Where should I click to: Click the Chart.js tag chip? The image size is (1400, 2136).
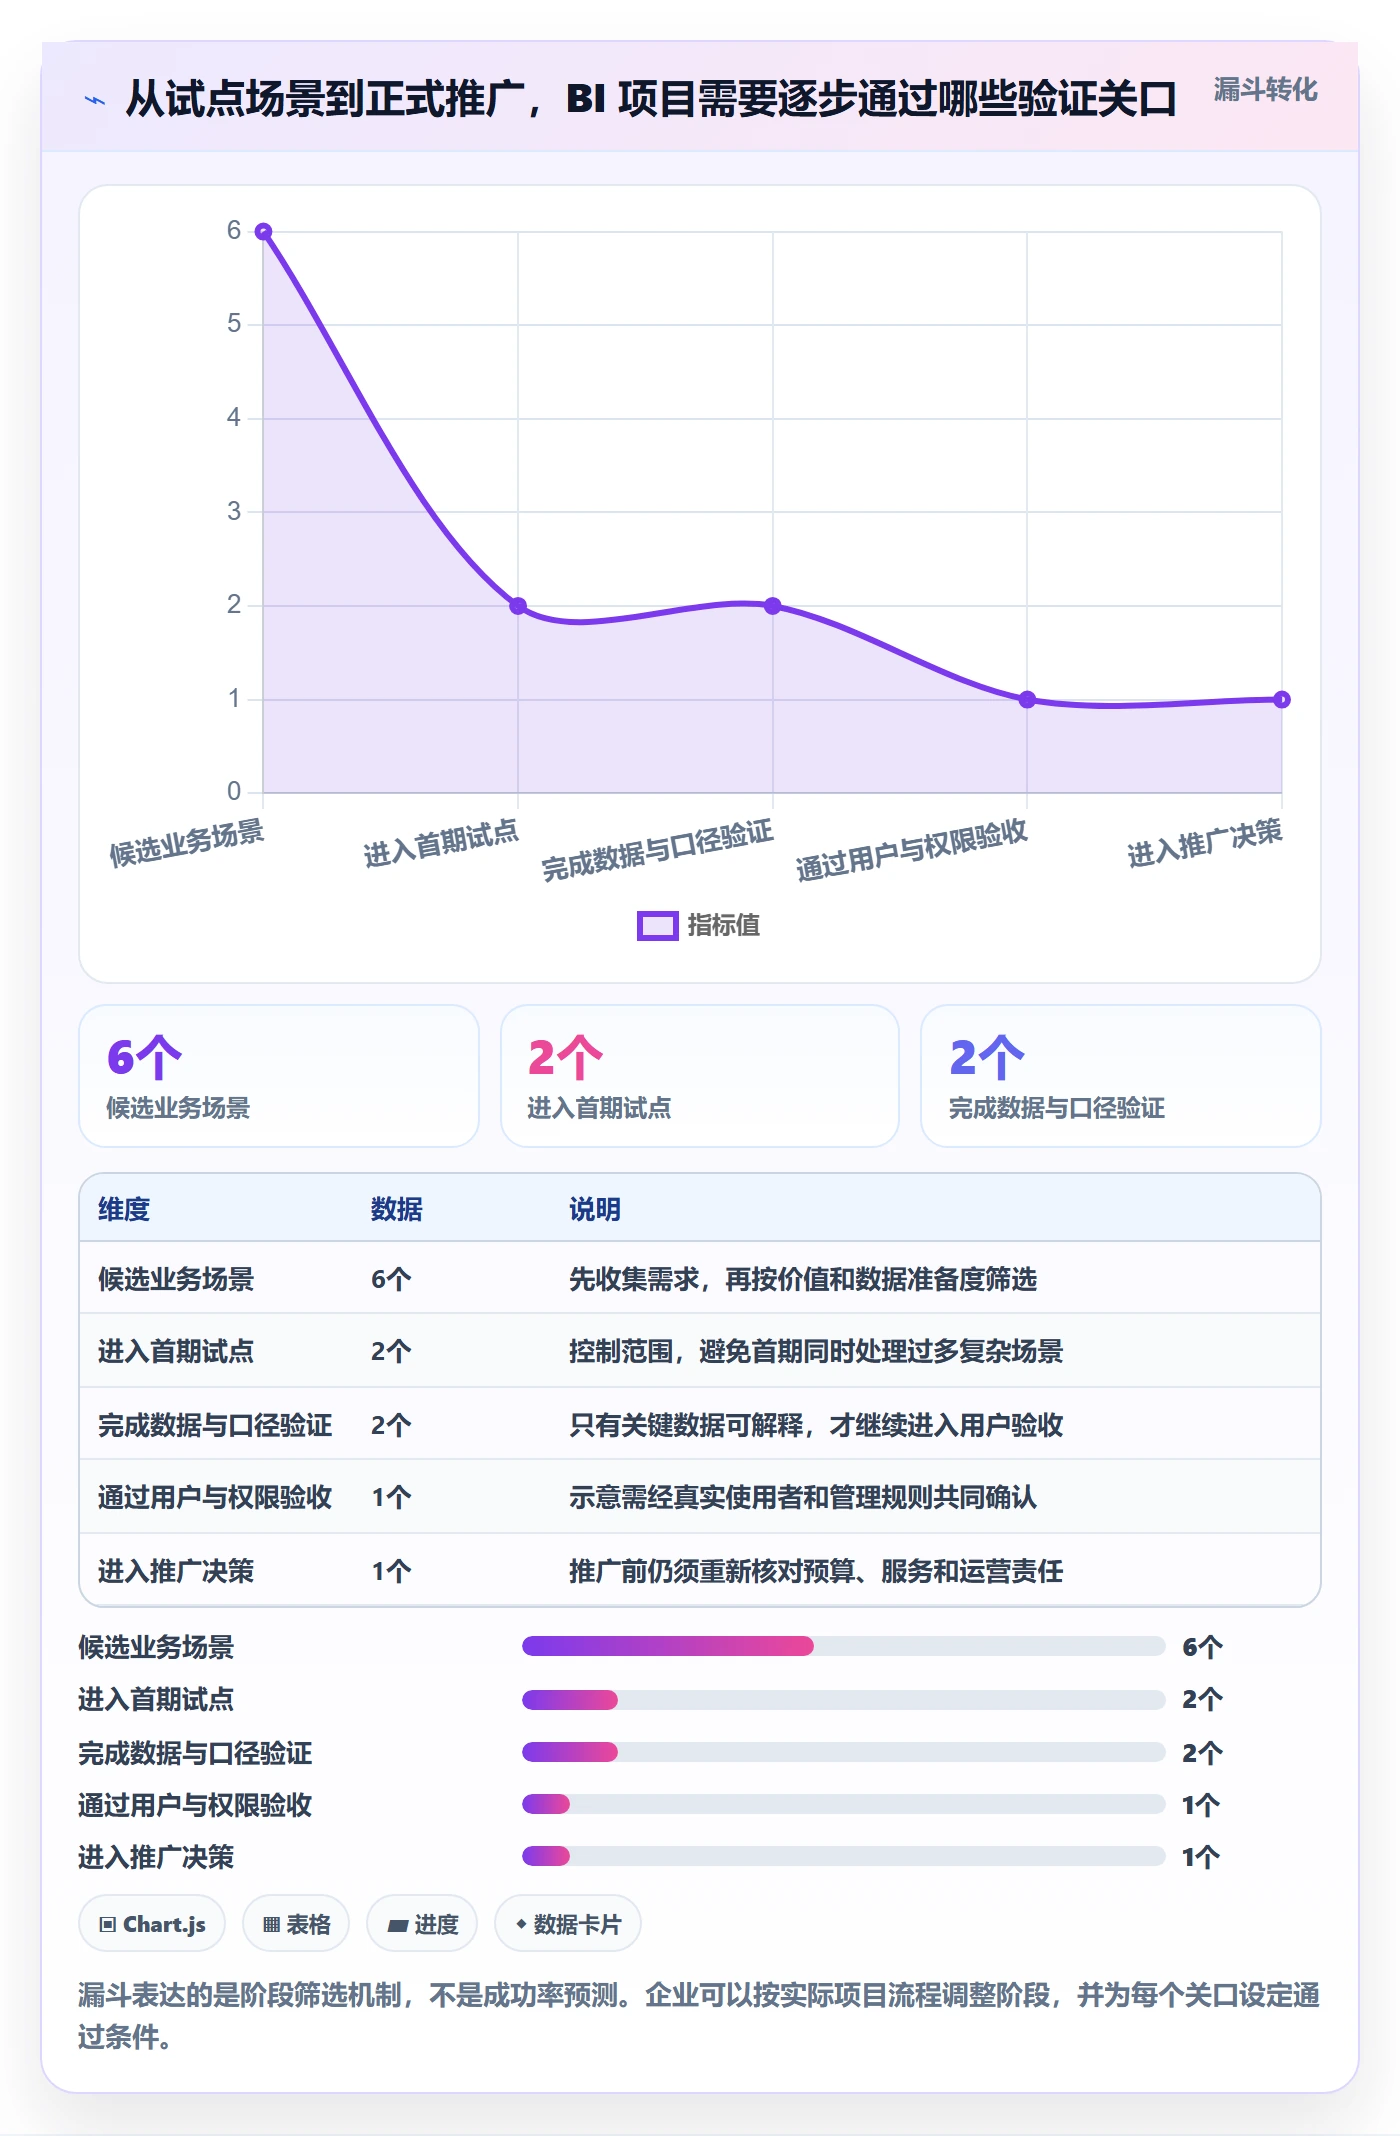tap(152, 1923)
